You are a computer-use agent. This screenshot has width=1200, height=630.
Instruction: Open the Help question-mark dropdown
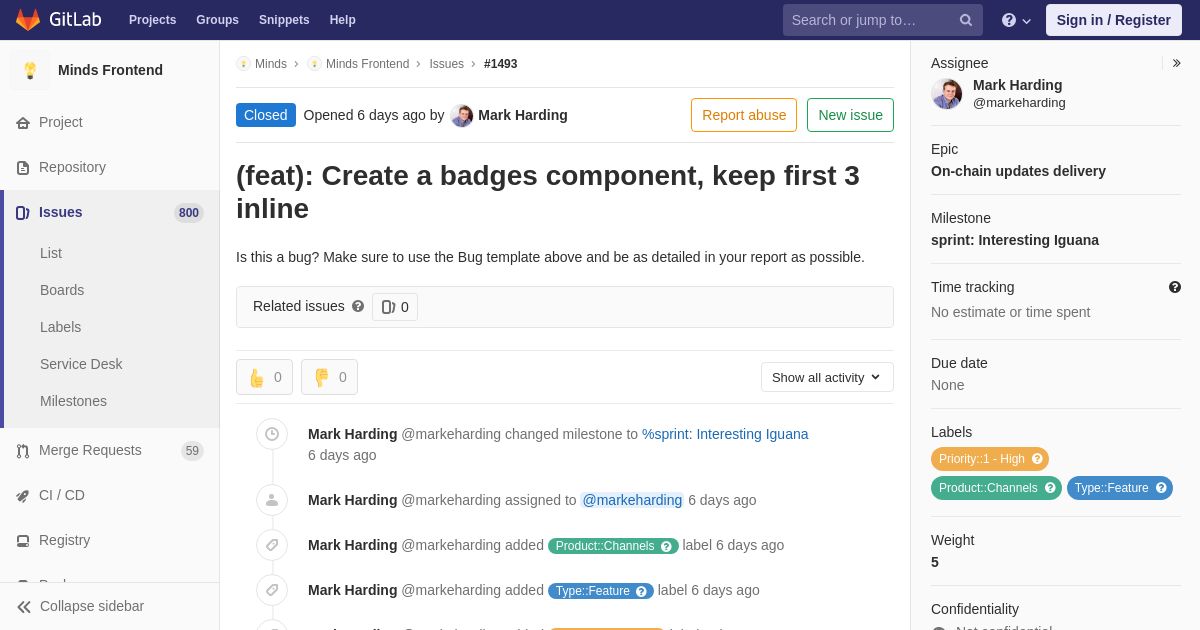[1016, 20]
